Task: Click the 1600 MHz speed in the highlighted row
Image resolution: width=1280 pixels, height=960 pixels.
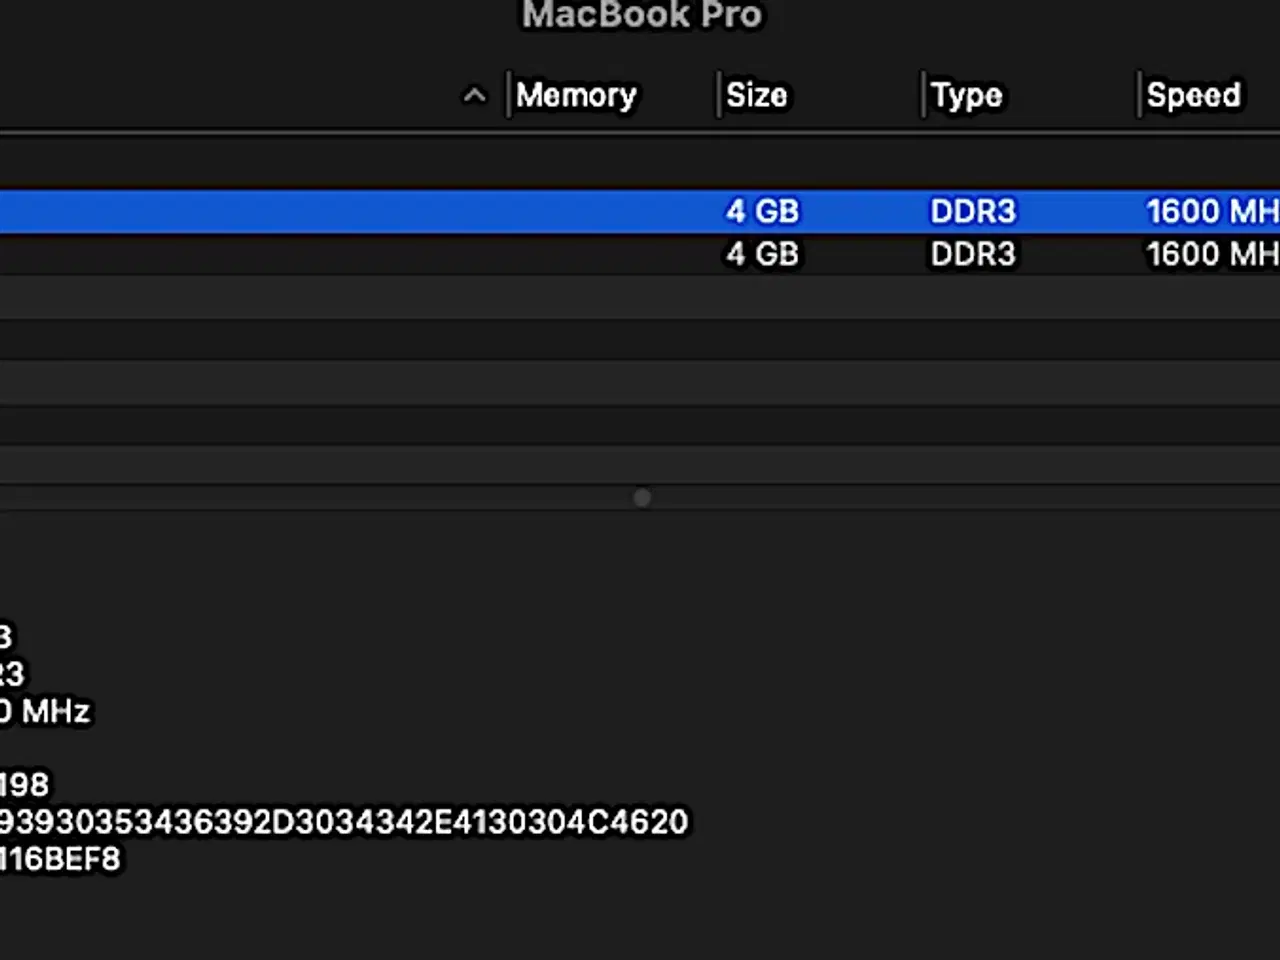Action: click(1212, 211)
